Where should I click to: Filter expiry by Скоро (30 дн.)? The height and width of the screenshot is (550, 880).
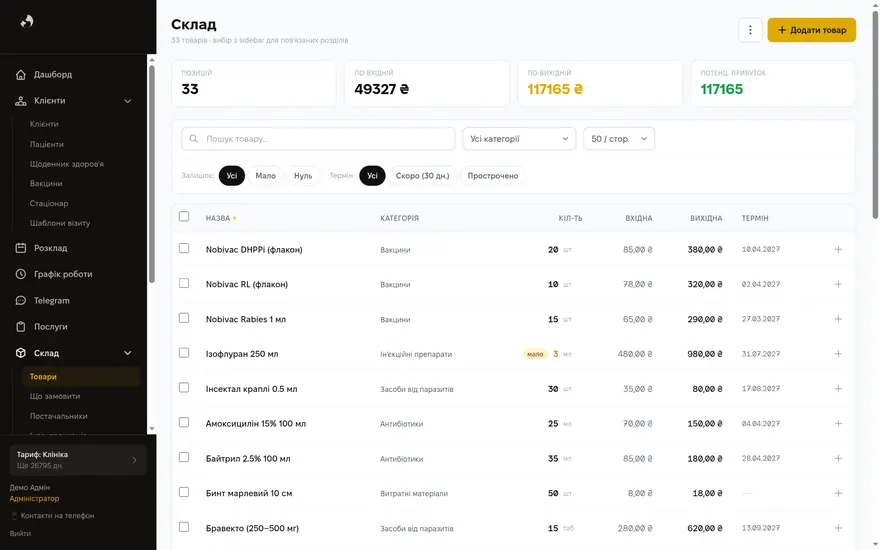tap(423, 176)
